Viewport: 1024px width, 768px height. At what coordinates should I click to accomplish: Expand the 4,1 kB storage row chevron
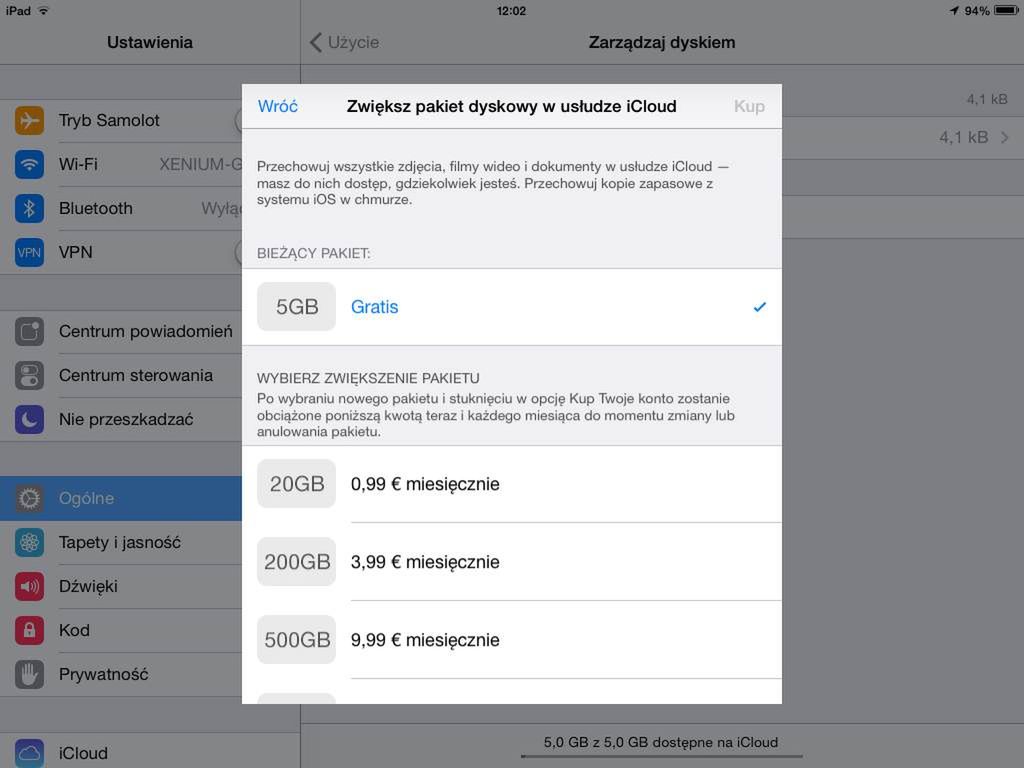[x=1005, y=137]
